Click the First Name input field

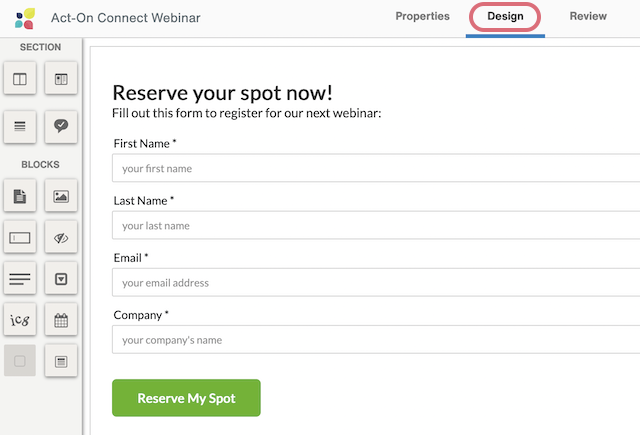375,168
